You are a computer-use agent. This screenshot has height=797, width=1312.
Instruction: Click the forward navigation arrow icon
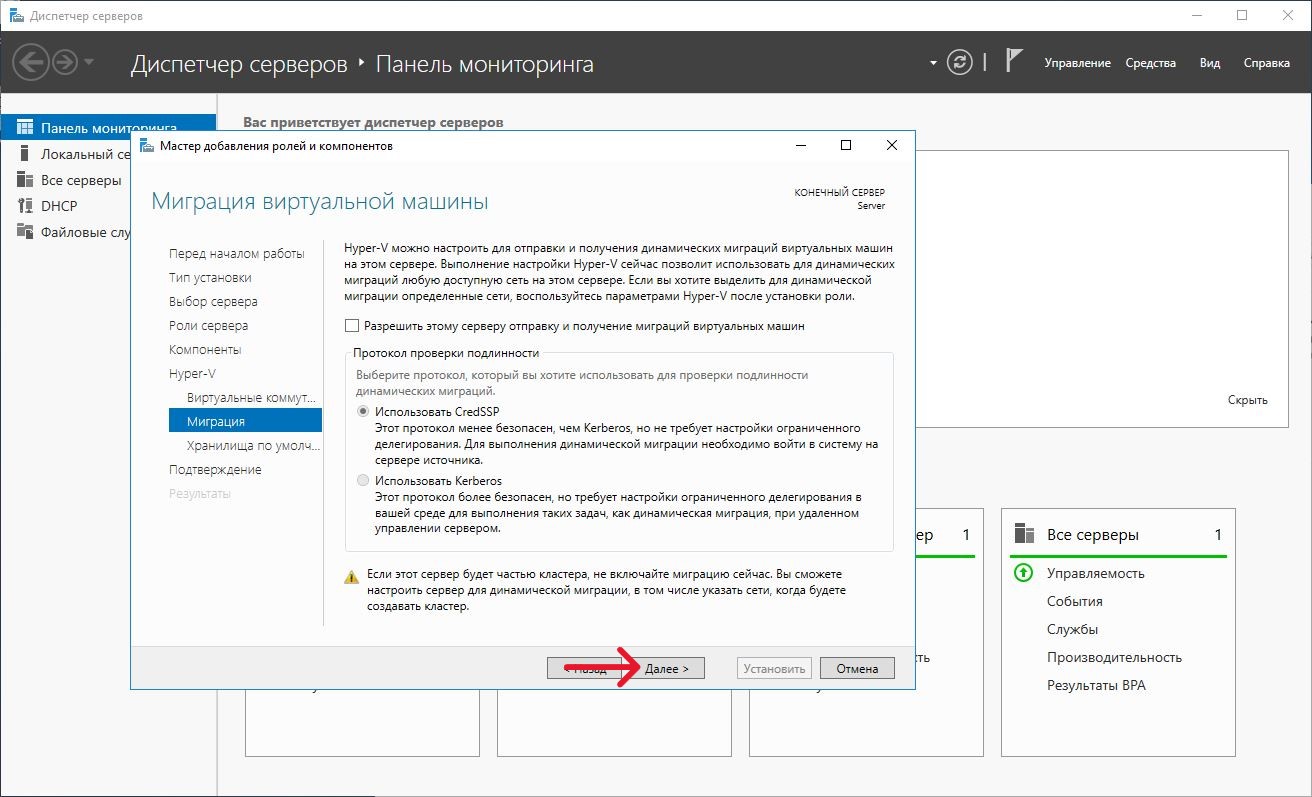[65, 63]
